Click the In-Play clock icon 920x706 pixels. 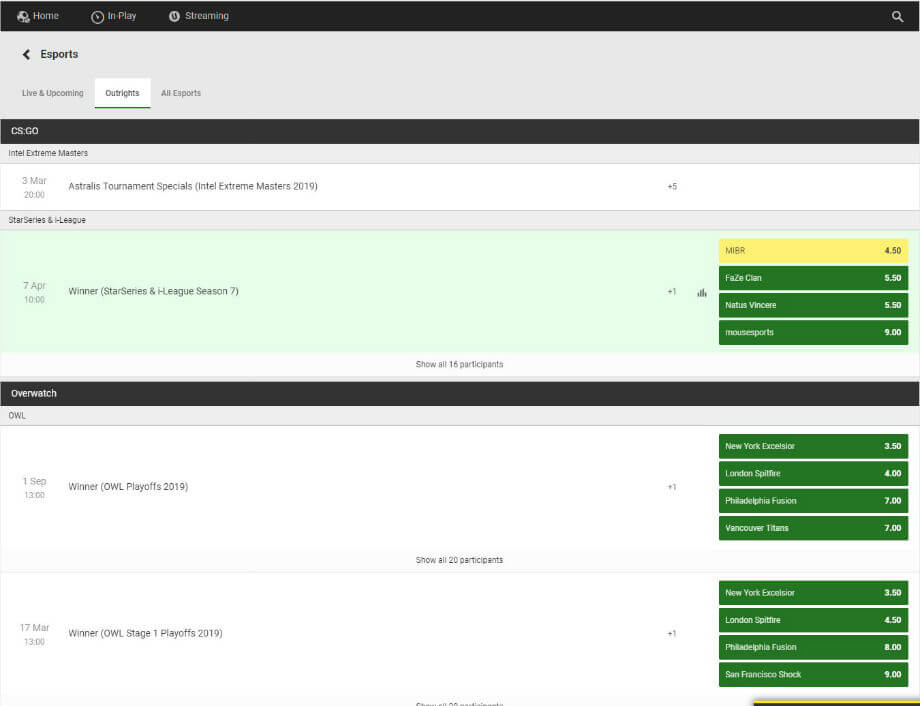(97, 17)
